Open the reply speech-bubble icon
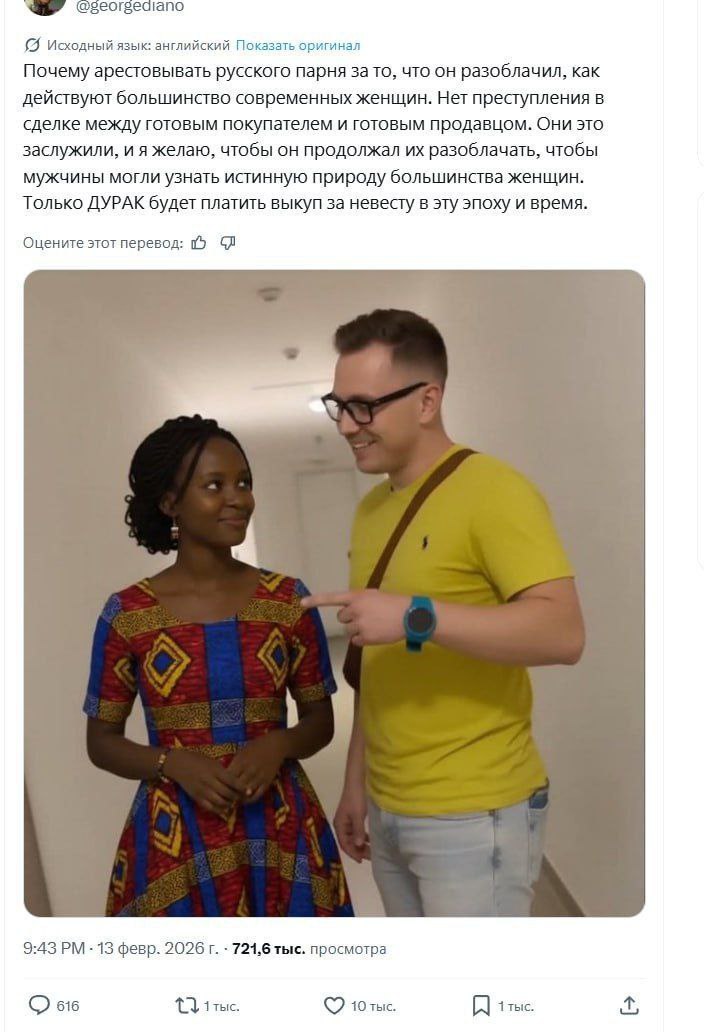Viewport: 704px width, 1032px height. tap(39, 1005)
